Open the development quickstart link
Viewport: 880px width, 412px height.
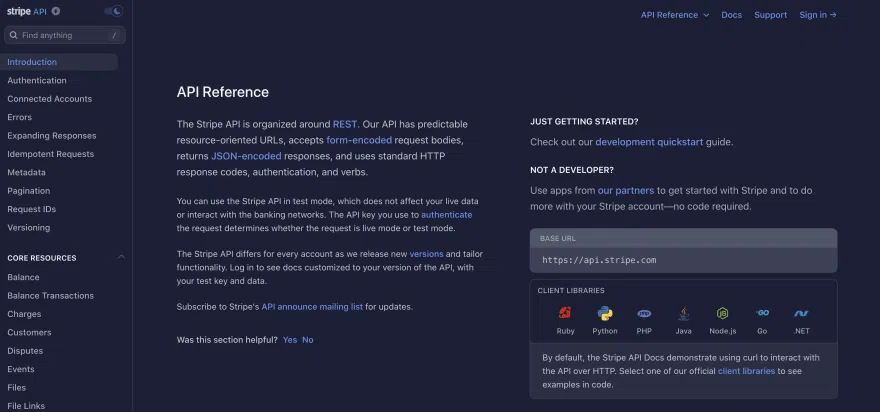click(x=649, y=143)
